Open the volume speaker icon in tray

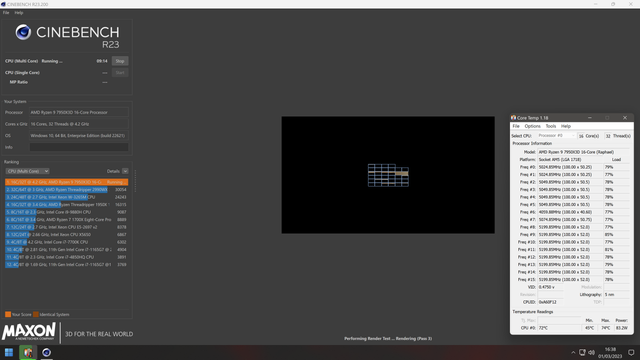(x=591, y=353)
